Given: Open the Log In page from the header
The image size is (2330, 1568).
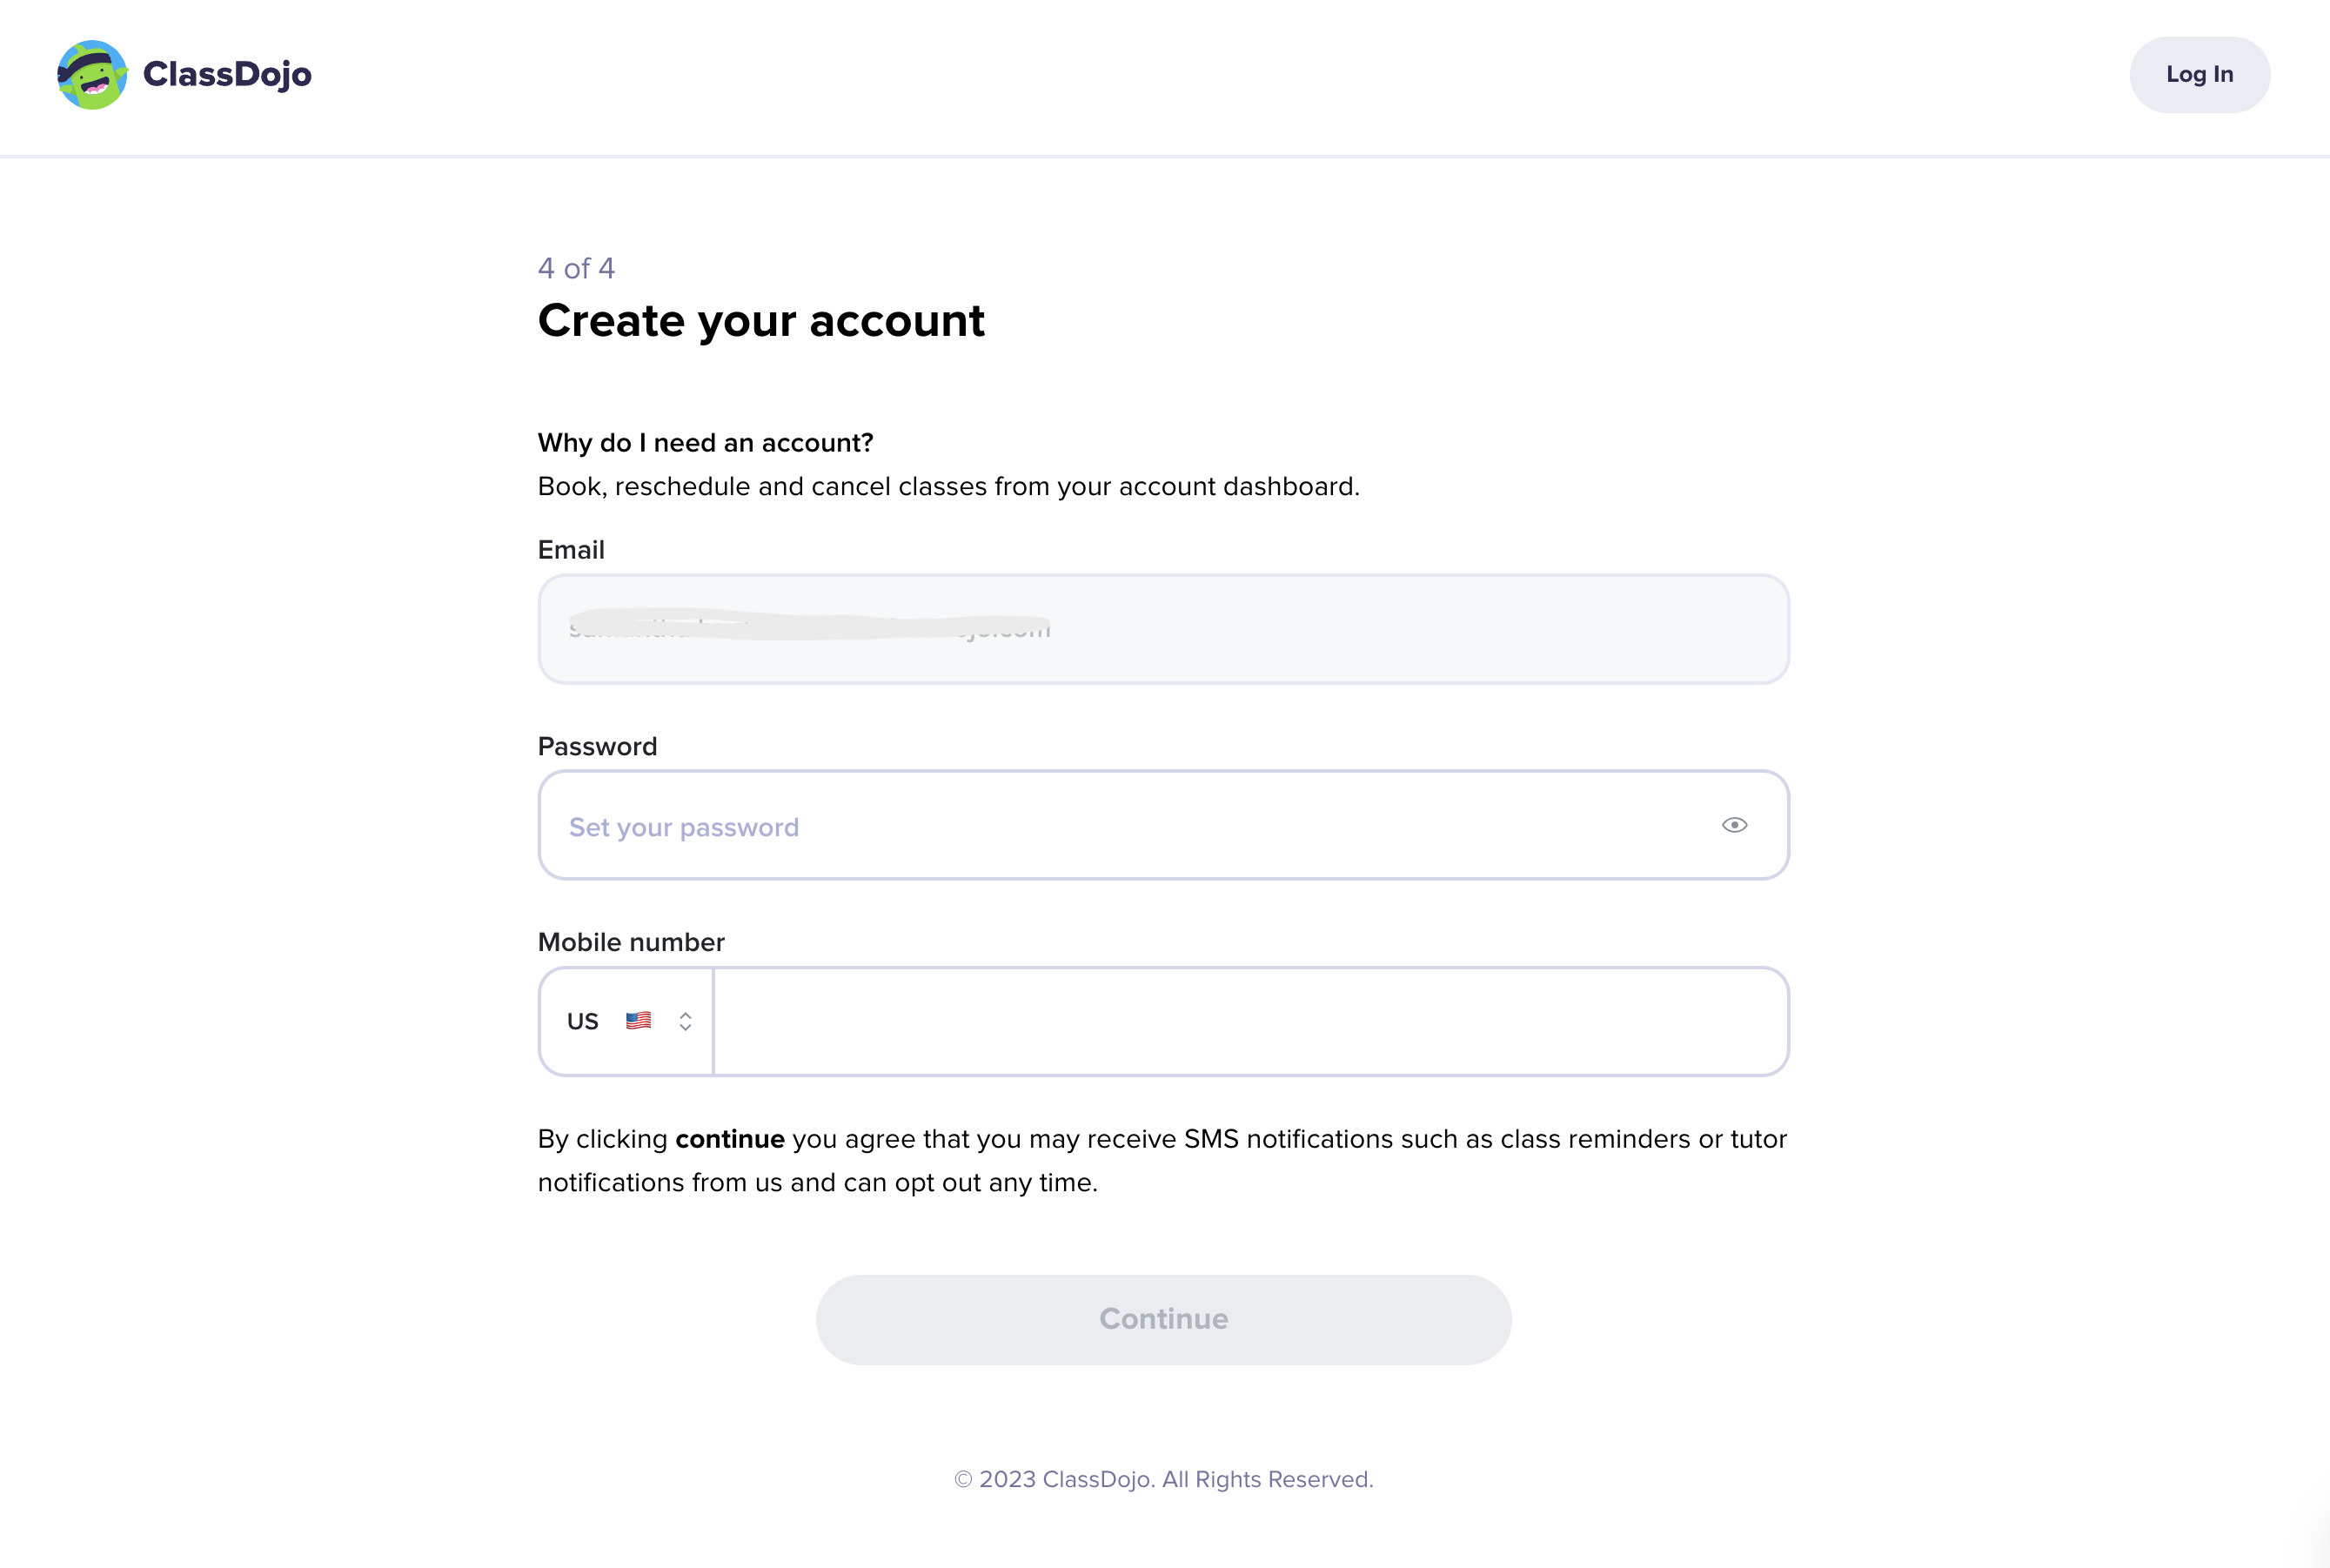Looking at the screenshot, I should pos(2199,74).
